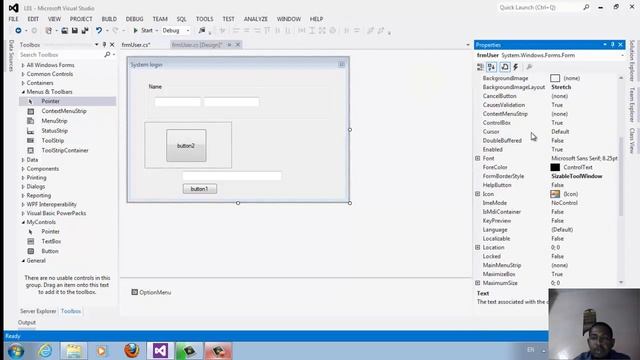Click the Quick Launch input field
This screenshot has width=640, height=360.
coord(540,7)
